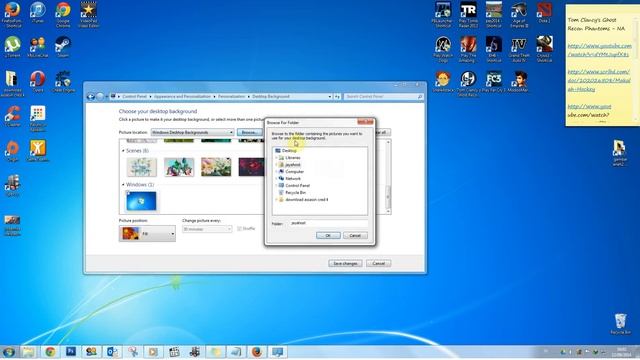Launch iTunes from the desktop
This screenshot has height=360, width=640.
click(38, 13)
